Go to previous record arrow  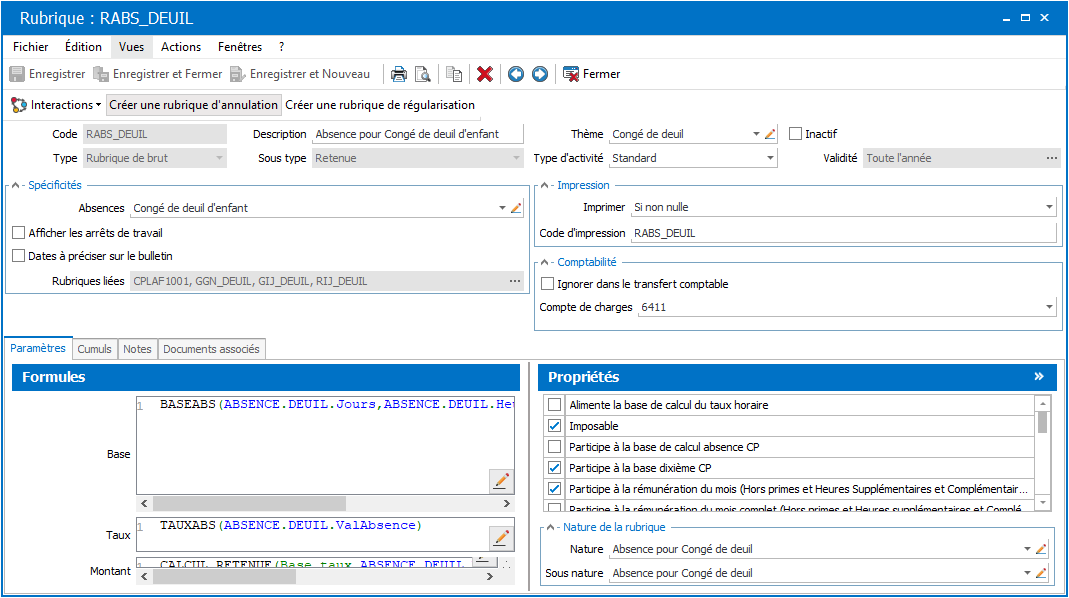click(516, 74)
